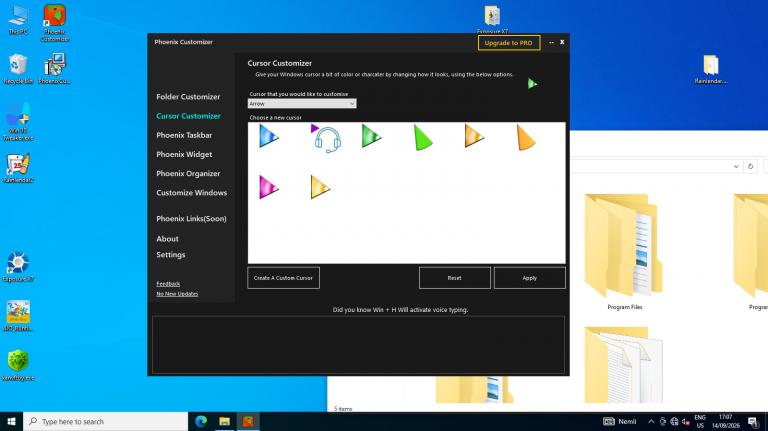Select the Program Files folder in Explorer
This screenshot has width=768, height=431.
pos(624,252)
